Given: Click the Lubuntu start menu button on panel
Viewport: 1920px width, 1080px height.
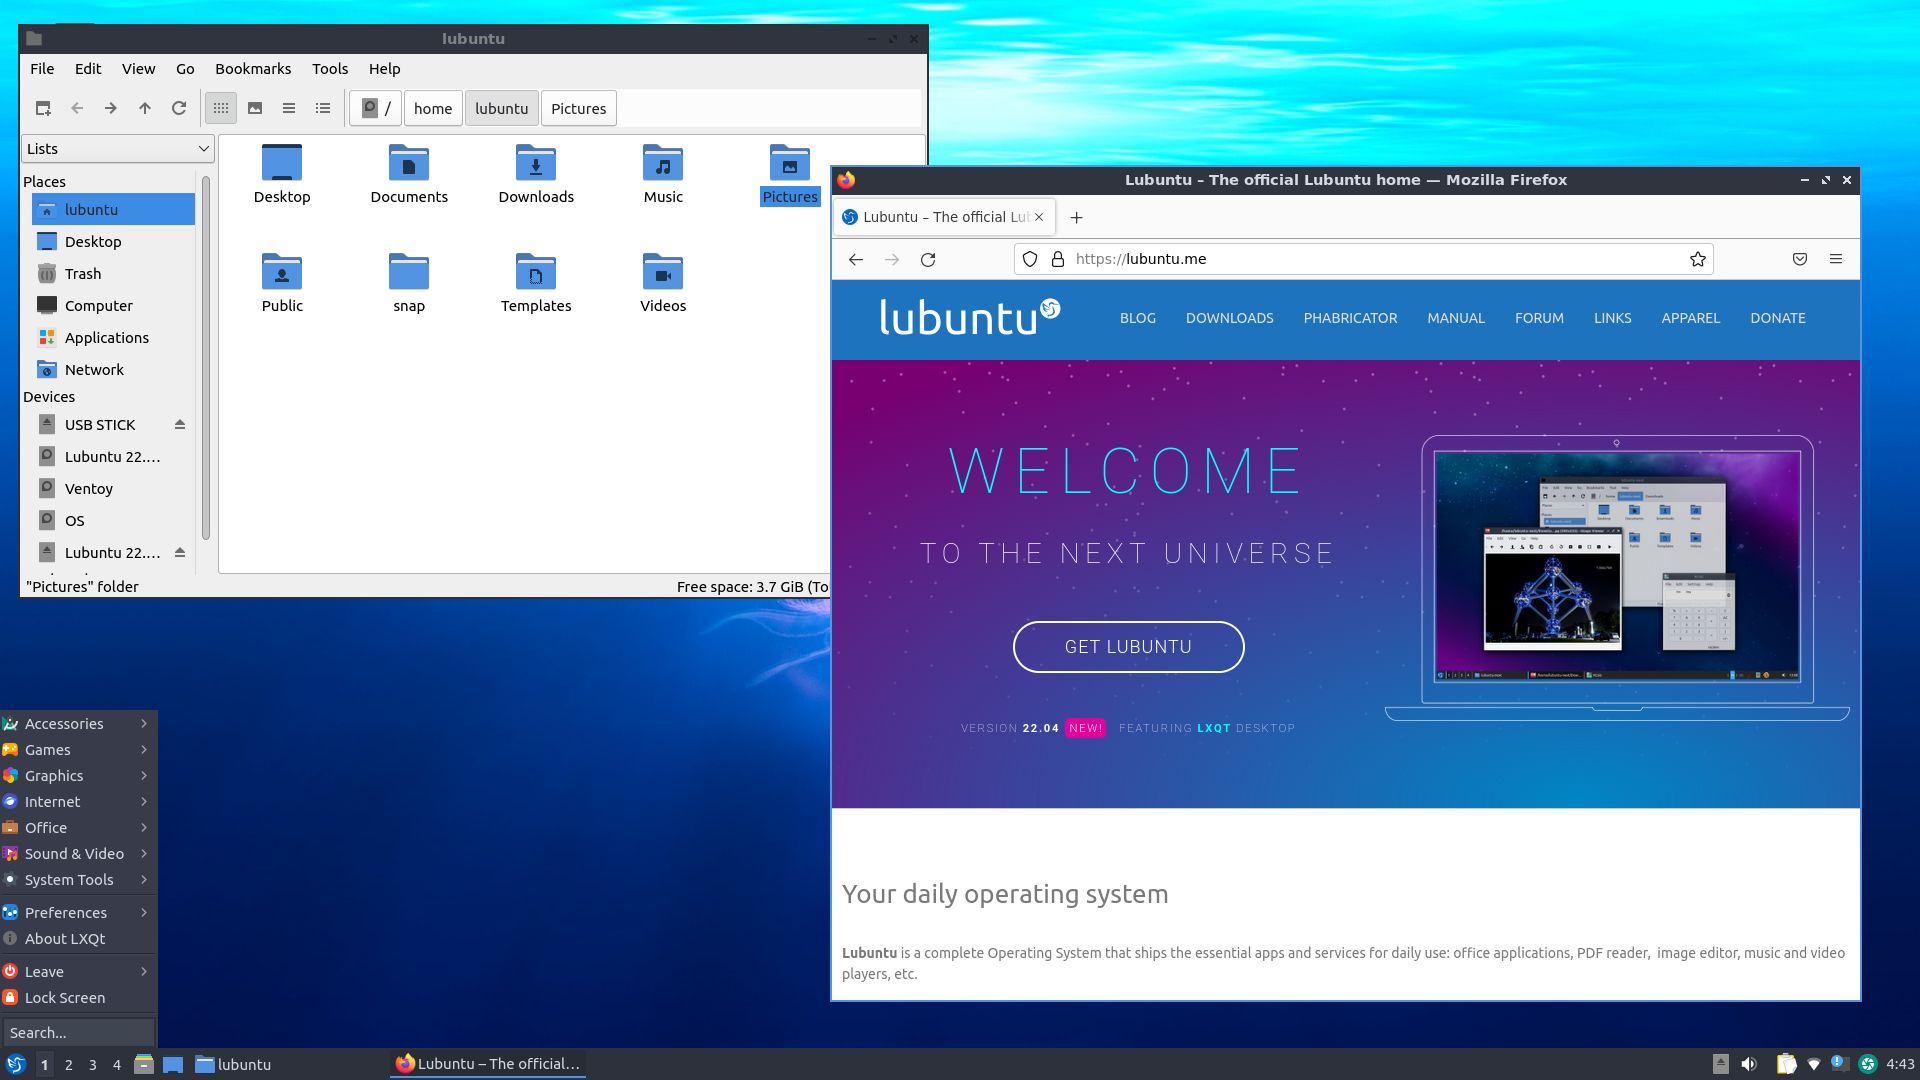Looking at the screenshot, I should [16, 1064].
